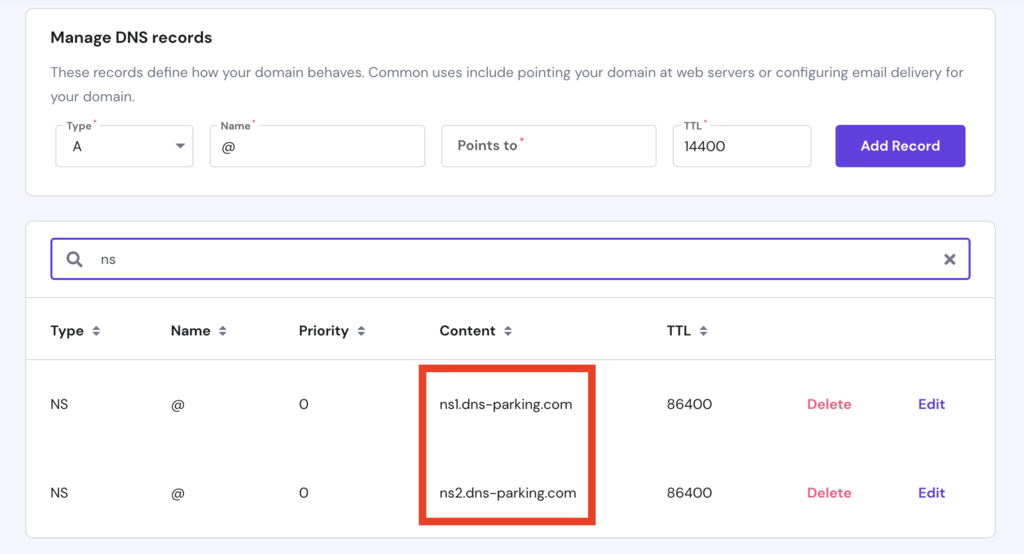Image resolution: width=1024 pixels, height=554 pixels.
Task: Open the record Type dropdown
Action: 124,146
